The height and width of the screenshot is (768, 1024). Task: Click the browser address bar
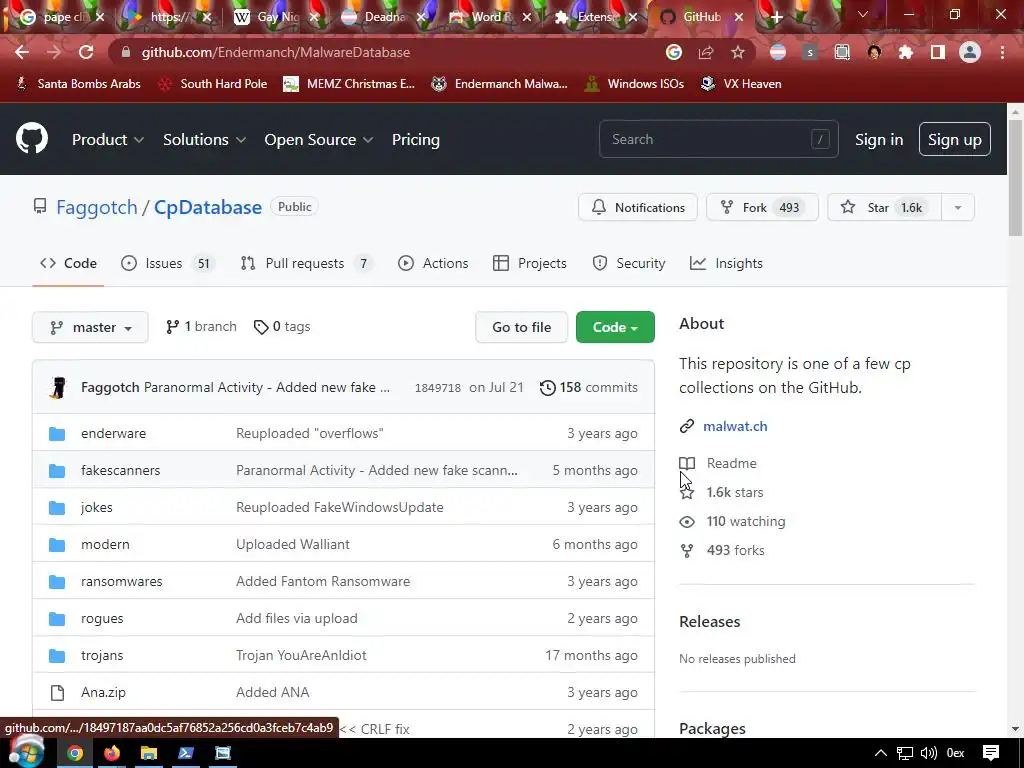click(392, 52)
